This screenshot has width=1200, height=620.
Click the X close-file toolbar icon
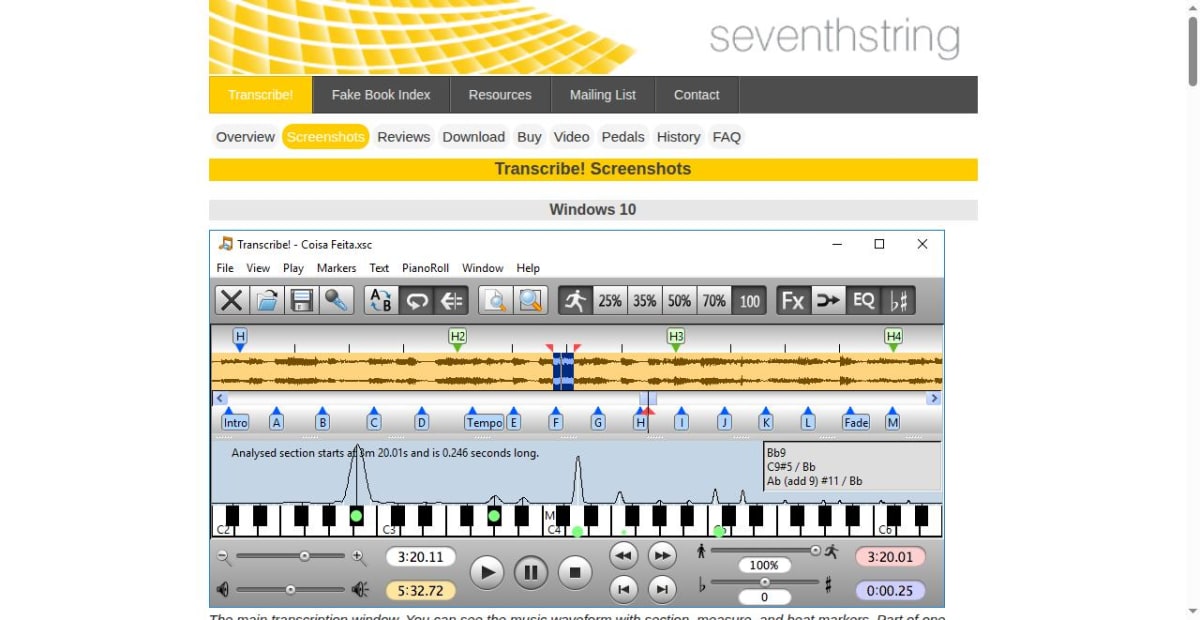click(231, 300)
